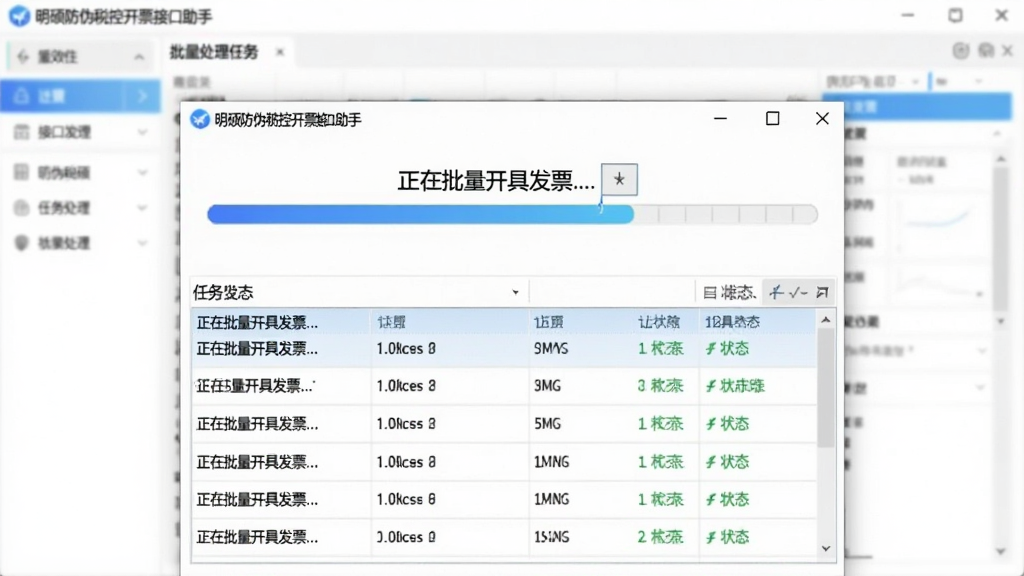Click the green lightning icon in the 5MG row
1024x576 pixels.
tap(711, 424)
